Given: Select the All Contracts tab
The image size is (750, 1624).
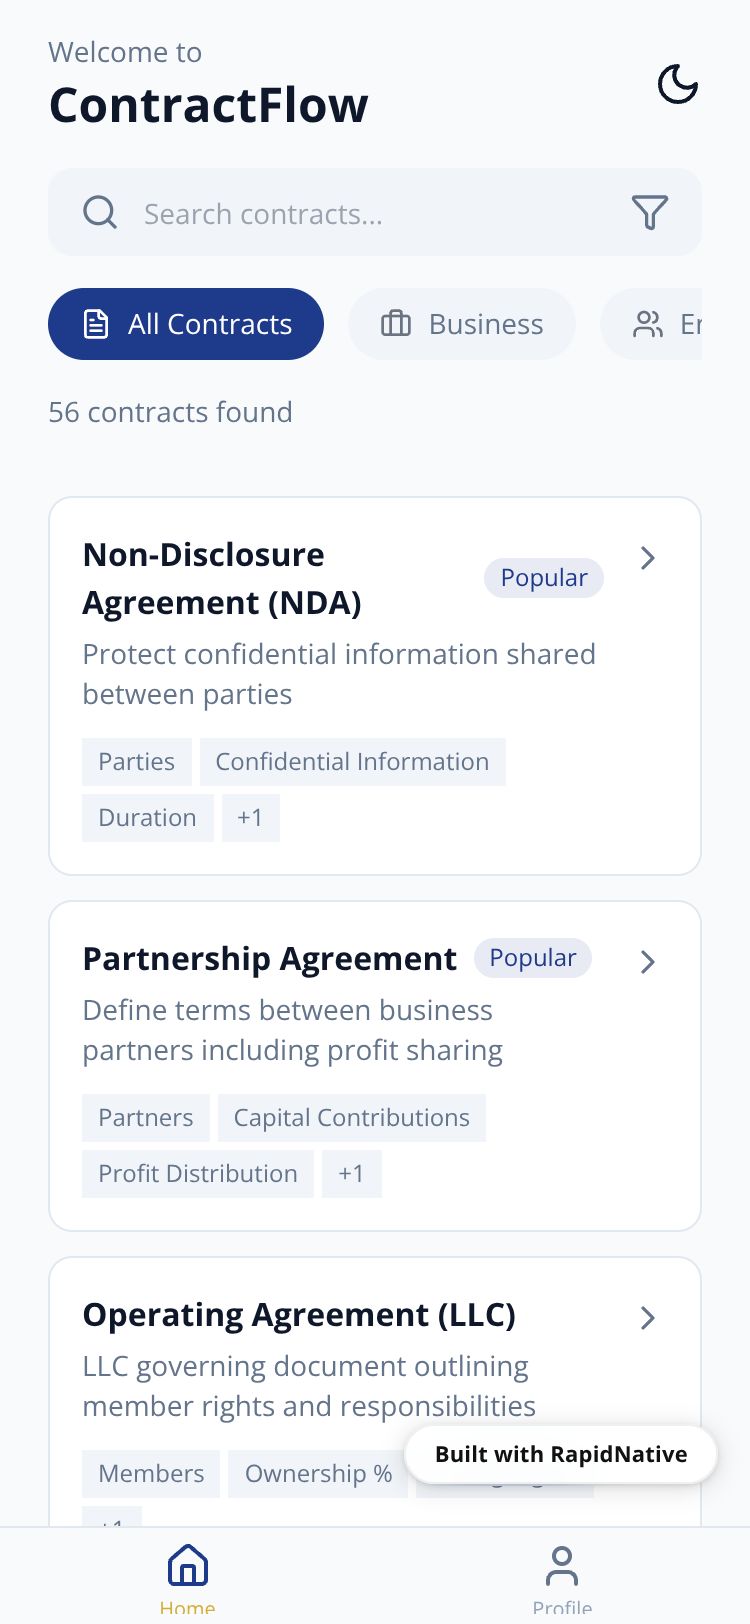Looking at the screenshot, I should (186, 324).
